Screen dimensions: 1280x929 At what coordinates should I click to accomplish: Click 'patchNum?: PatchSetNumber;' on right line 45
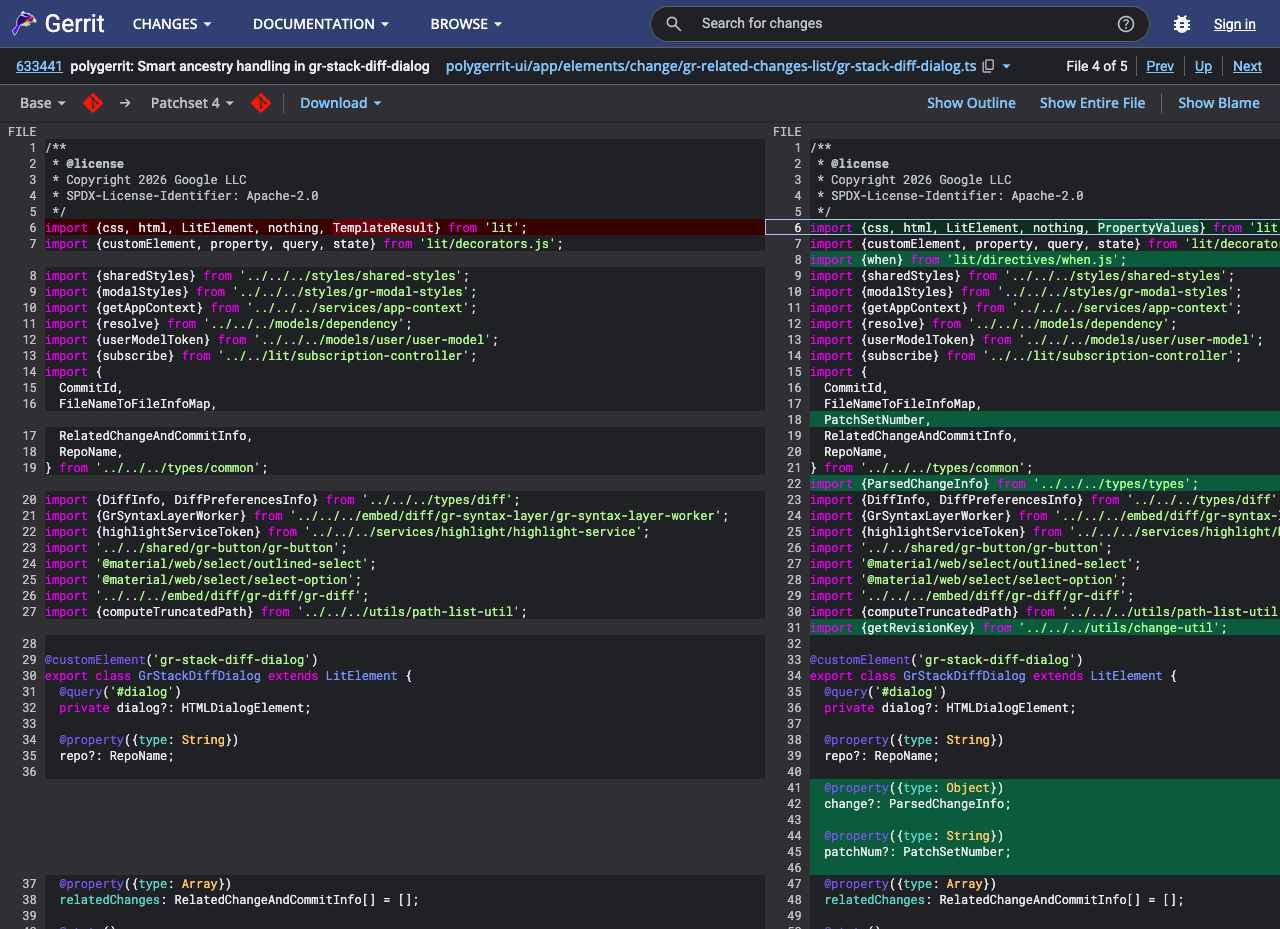click(918, 852)
